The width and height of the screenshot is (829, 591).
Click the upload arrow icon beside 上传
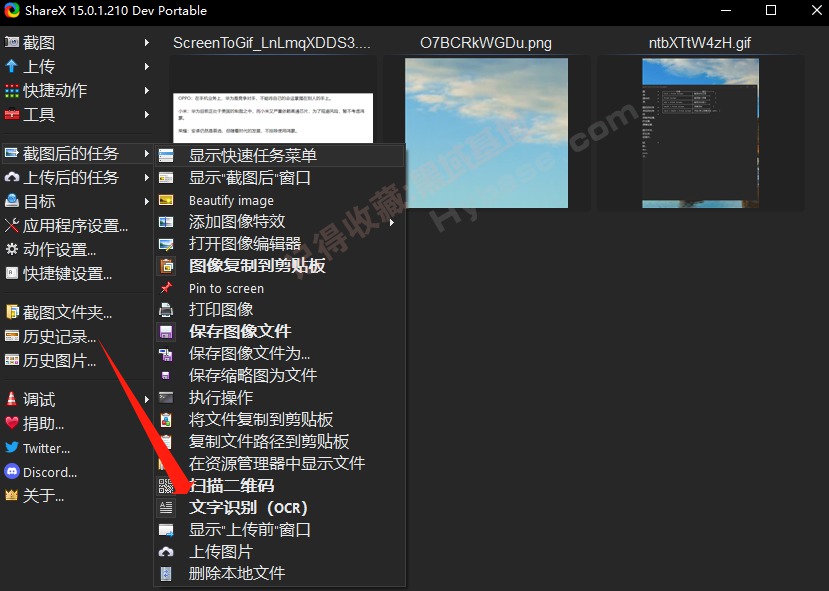click(12, 66)
